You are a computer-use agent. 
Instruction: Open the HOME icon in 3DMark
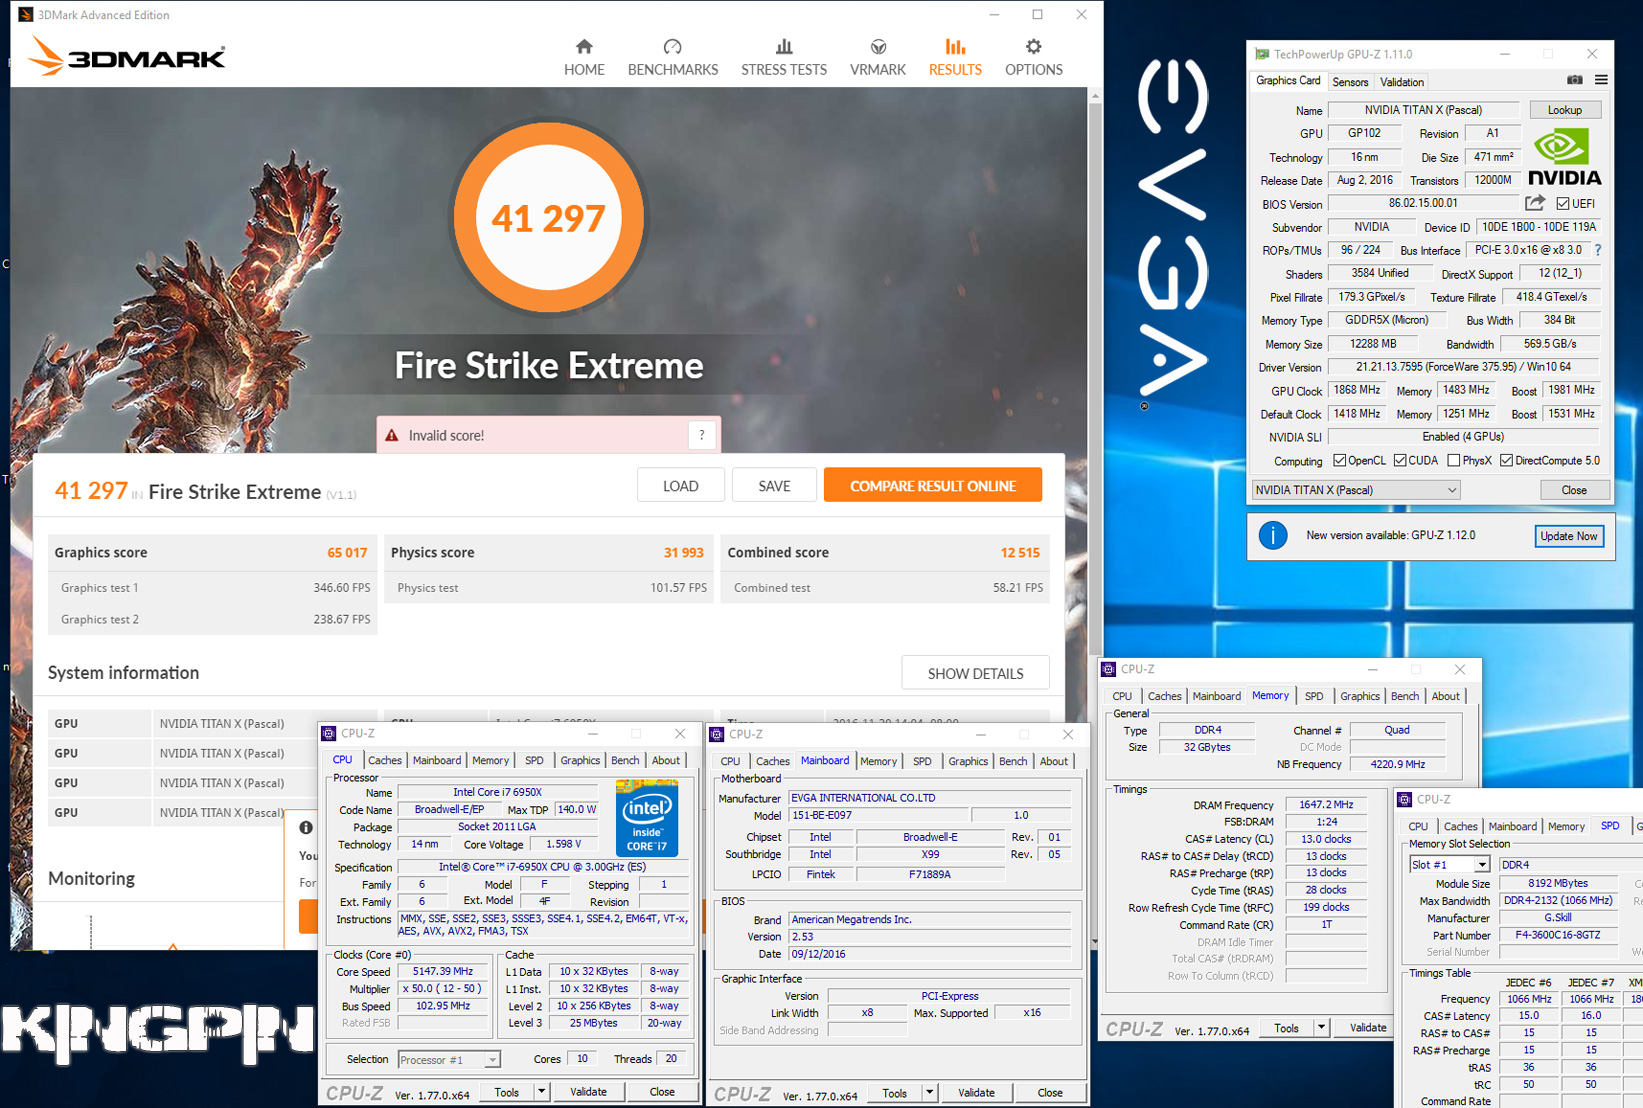click(x=584, y=47)
